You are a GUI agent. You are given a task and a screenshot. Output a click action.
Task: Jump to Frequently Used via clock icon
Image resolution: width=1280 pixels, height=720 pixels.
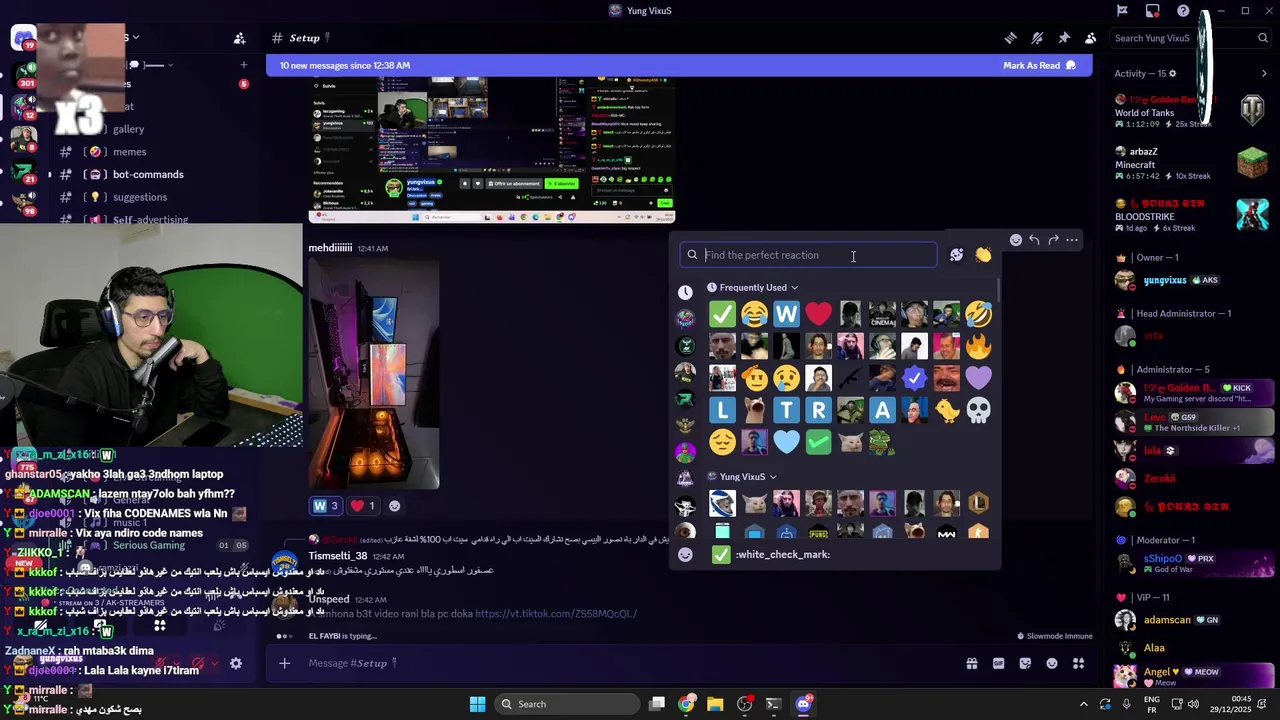click(x=685, y=292)
